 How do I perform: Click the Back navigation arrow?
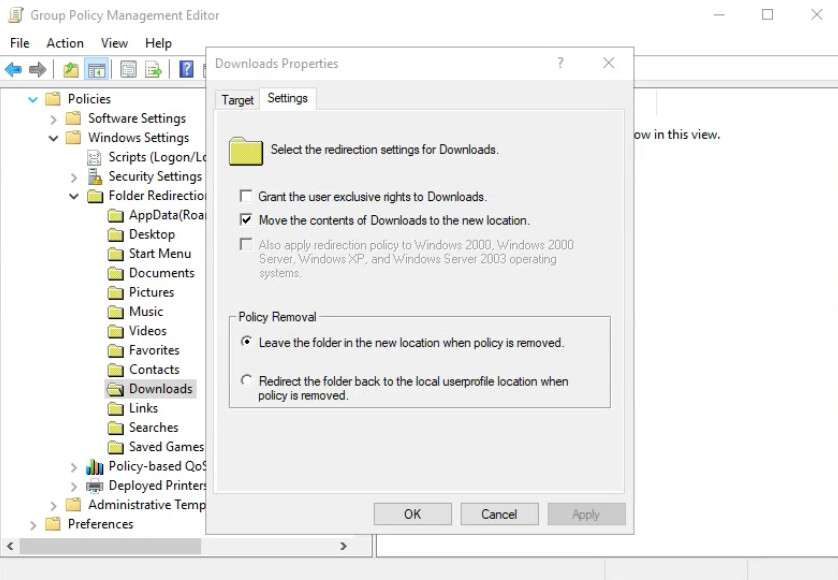coord(12,69)
